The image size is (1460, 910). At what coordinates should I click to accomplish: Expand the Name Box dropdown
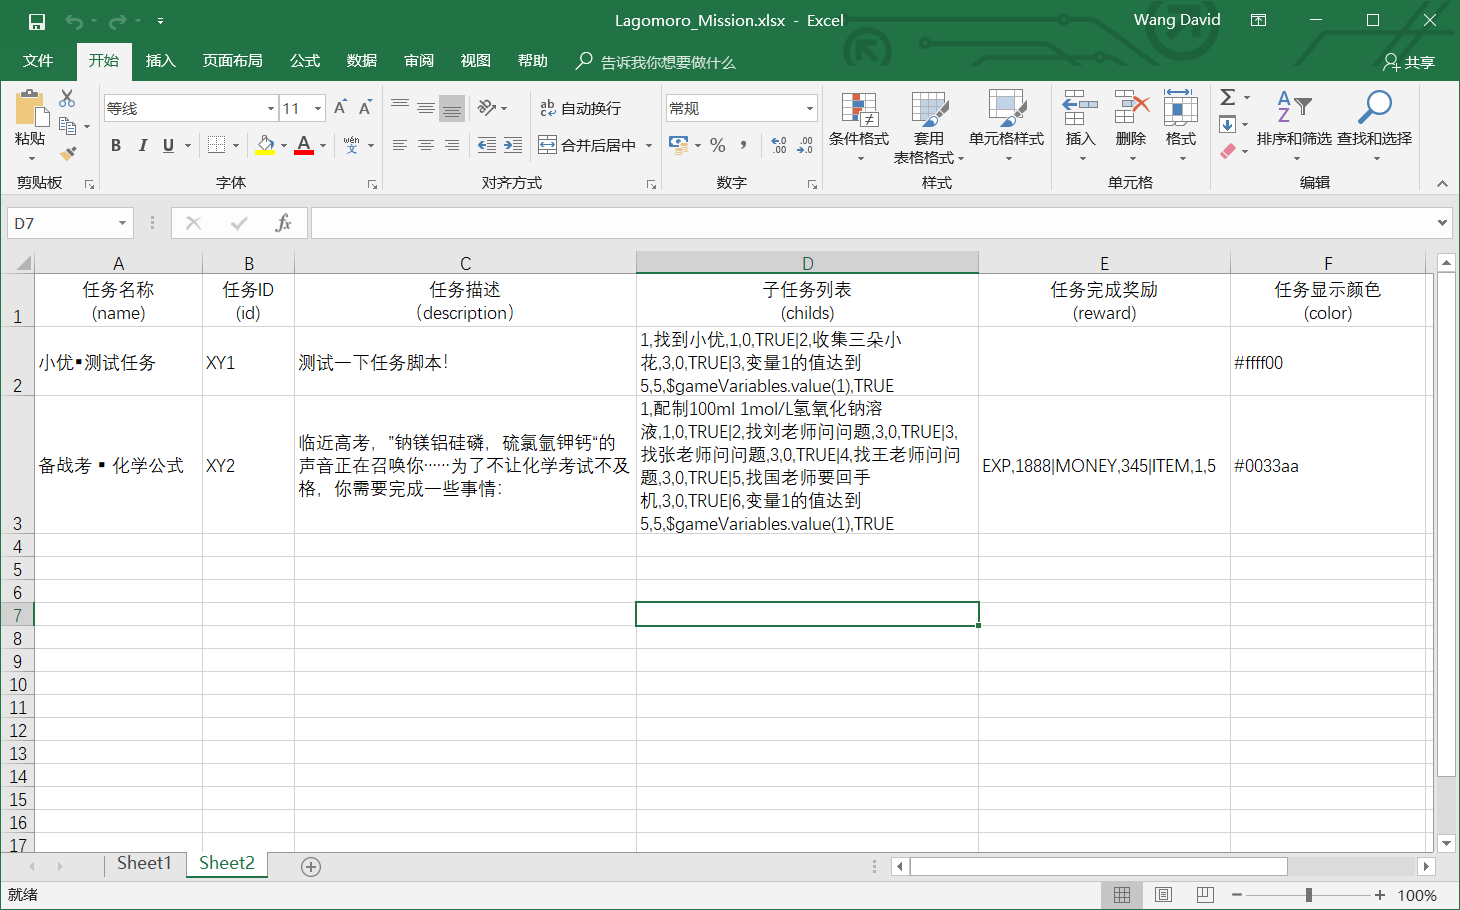point(122,223)
